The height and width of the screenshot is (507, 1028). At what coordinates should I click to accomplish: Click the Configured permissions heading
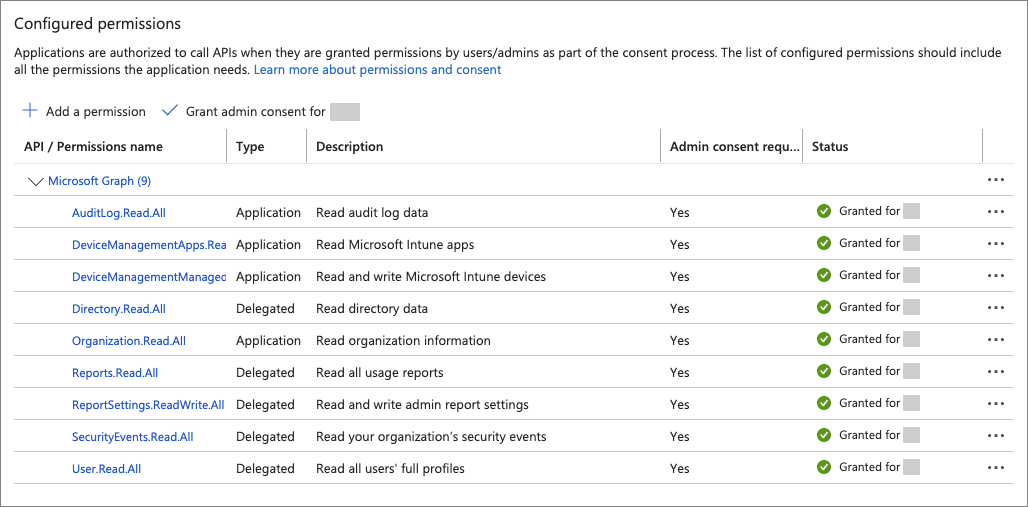pyautogui.click(x=97, y=24)
